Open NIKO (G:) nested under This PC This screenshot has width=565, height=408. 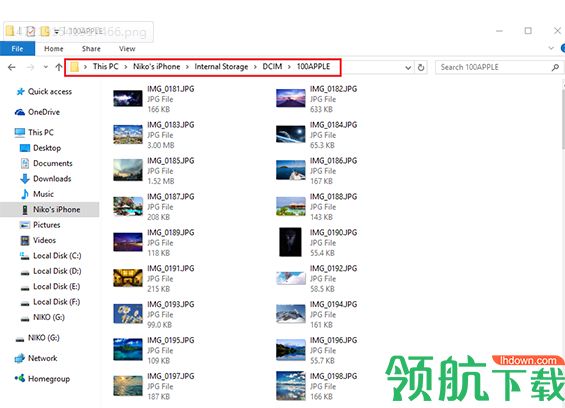[43, 318]
